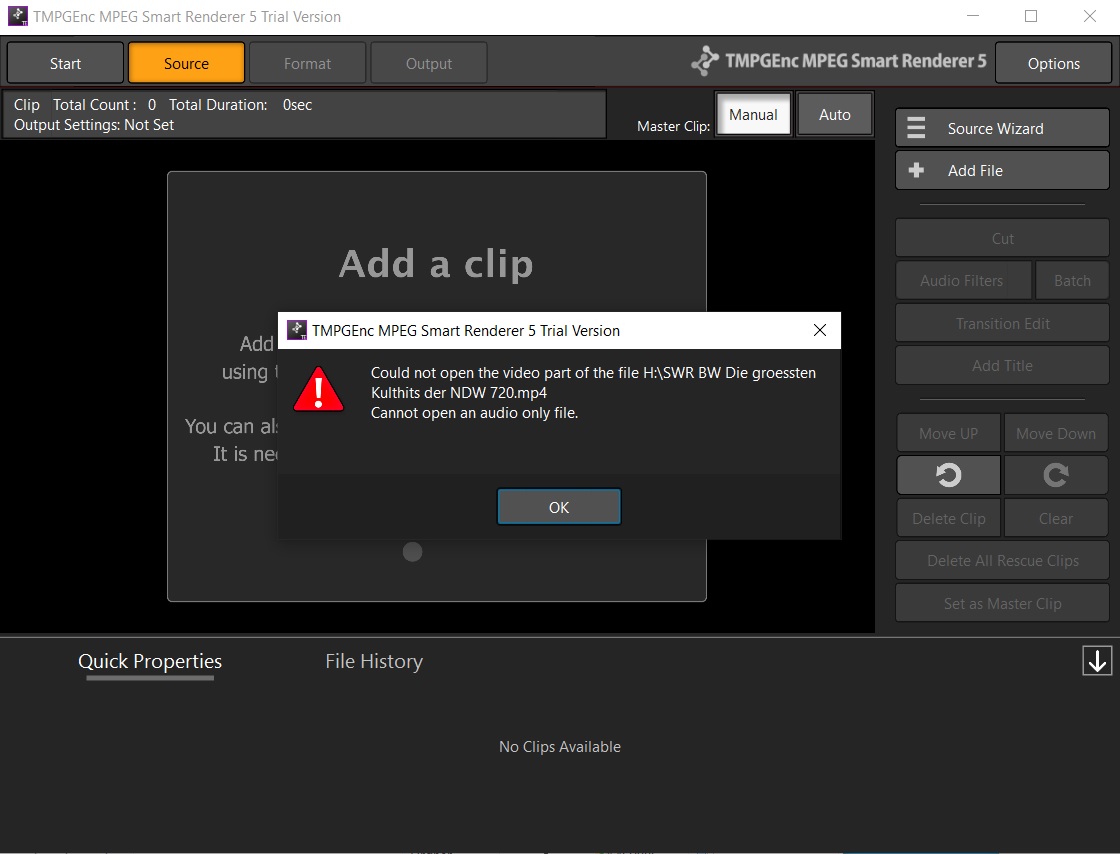Click the 'Output Settings: Not Set' text
Image resolution: width=1120 pixels, height=854 pixels.
pos(94,125)
